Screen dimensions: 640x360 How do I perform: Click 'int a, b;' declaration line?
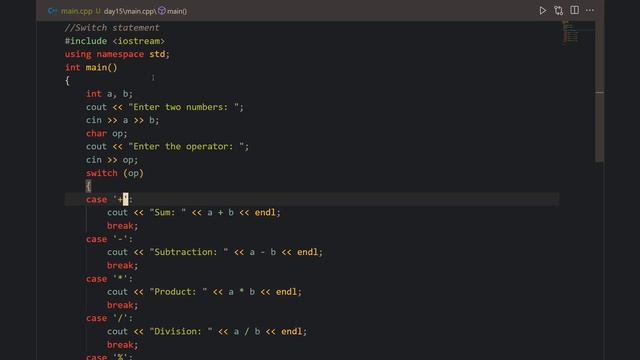[x=109, y=94]
